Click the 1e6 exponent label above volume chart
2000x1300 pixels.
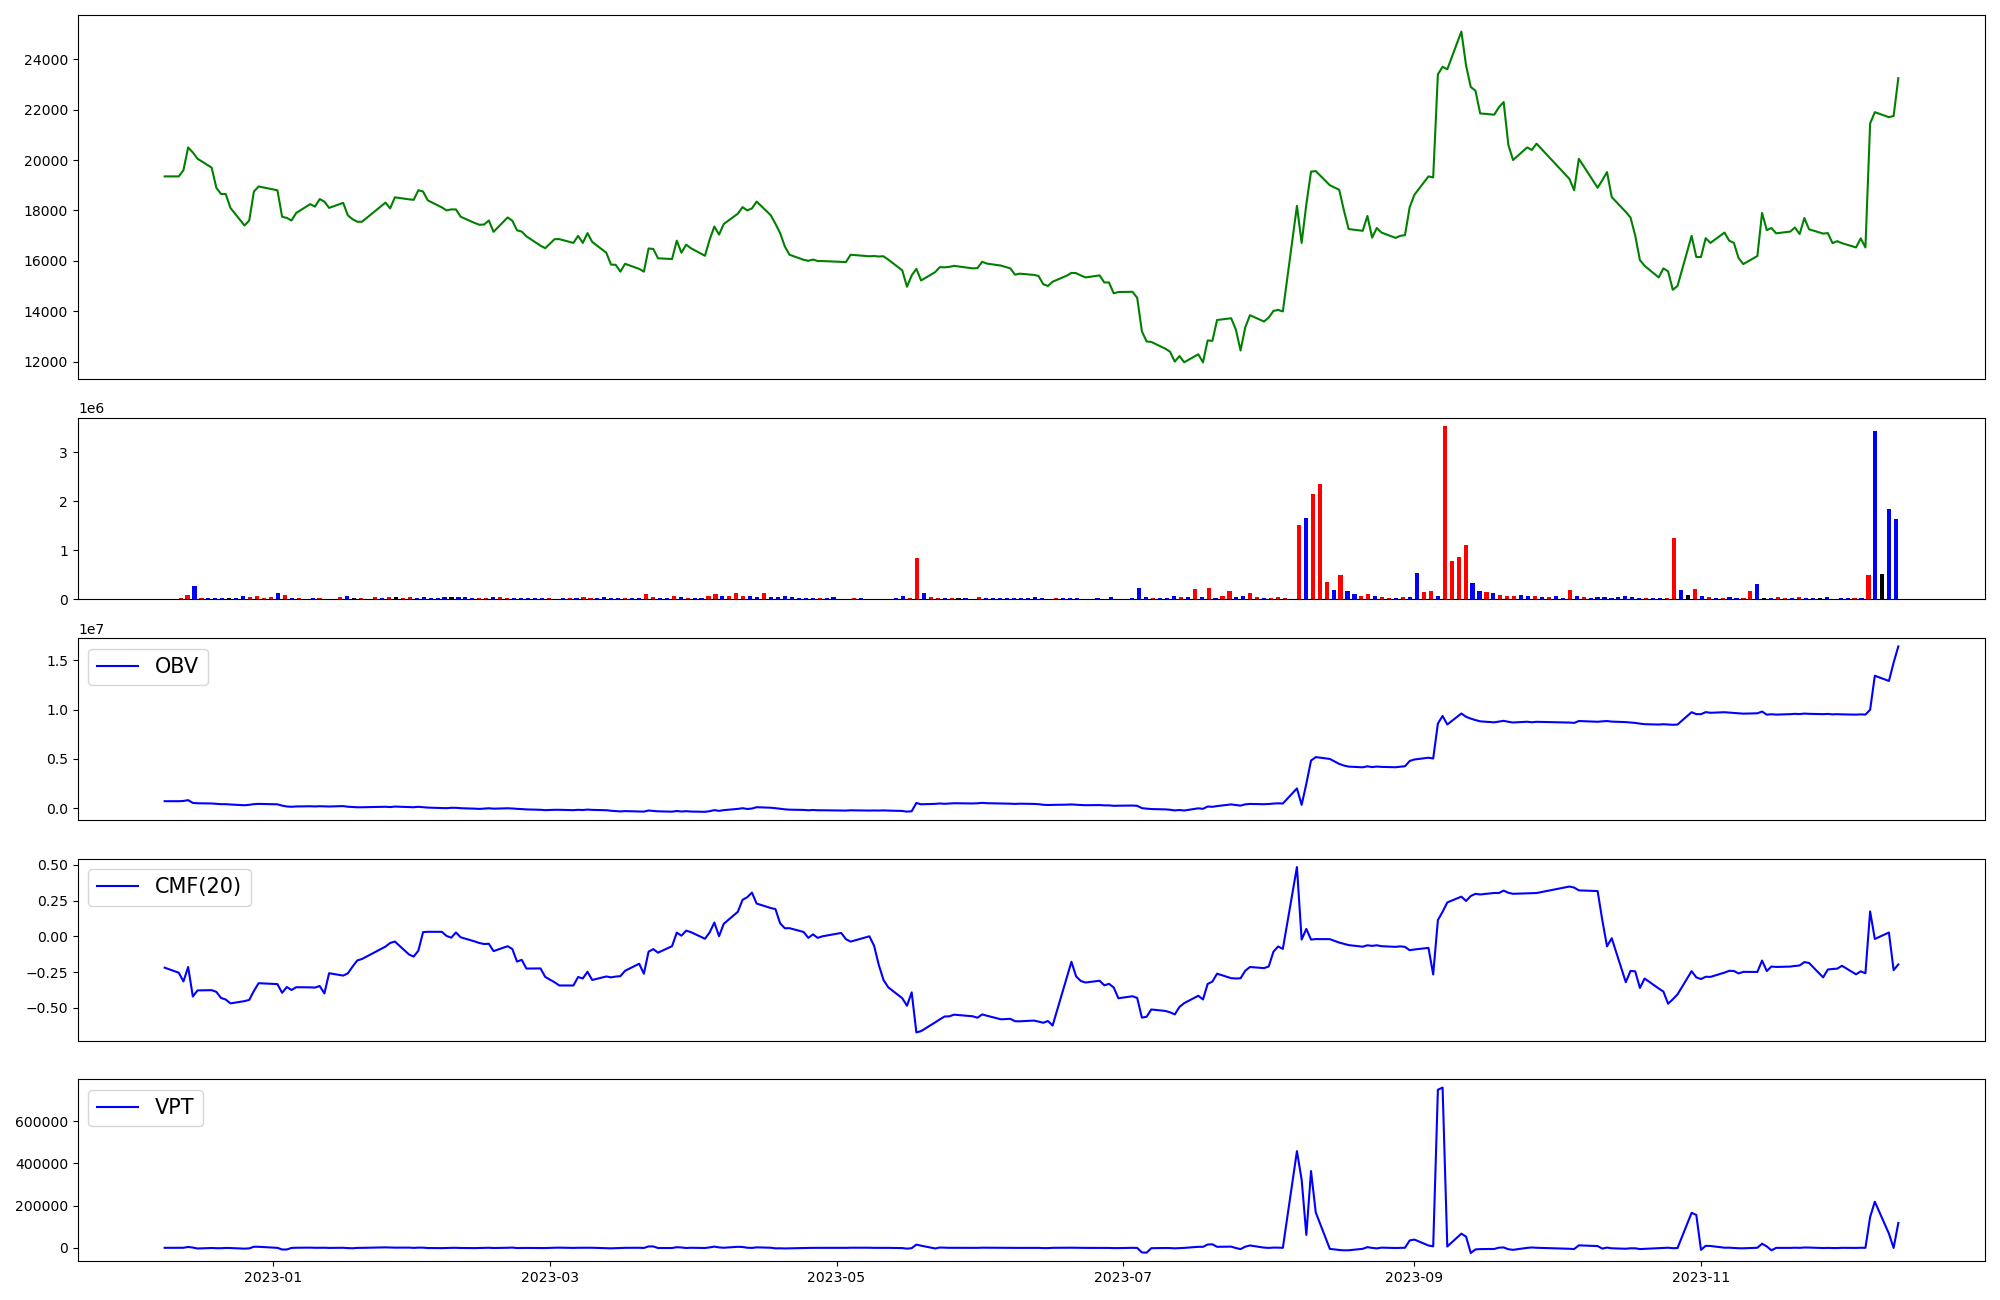coord(91,409)
